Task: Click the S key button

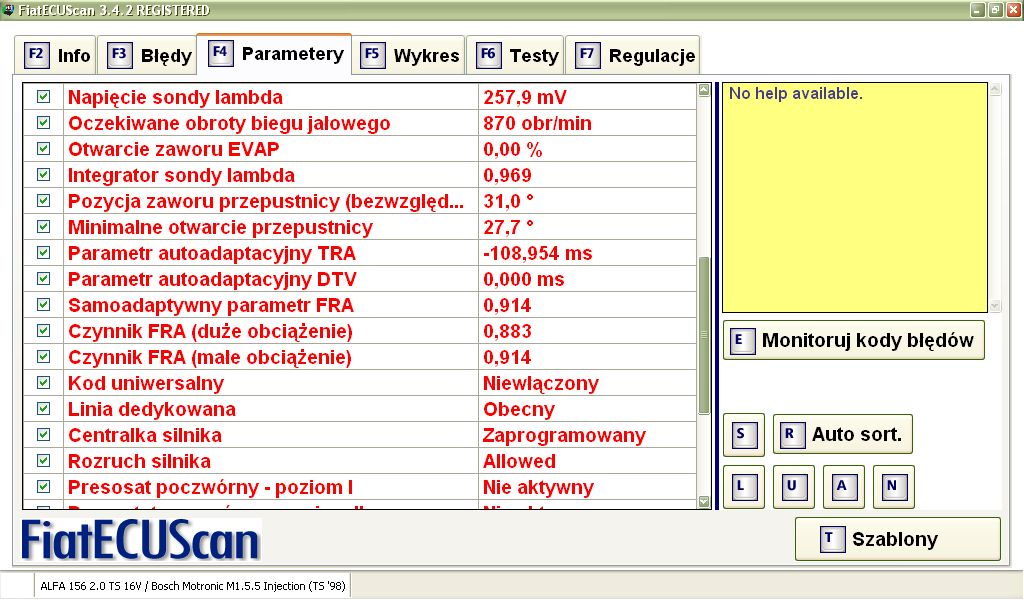Action: 744,434
